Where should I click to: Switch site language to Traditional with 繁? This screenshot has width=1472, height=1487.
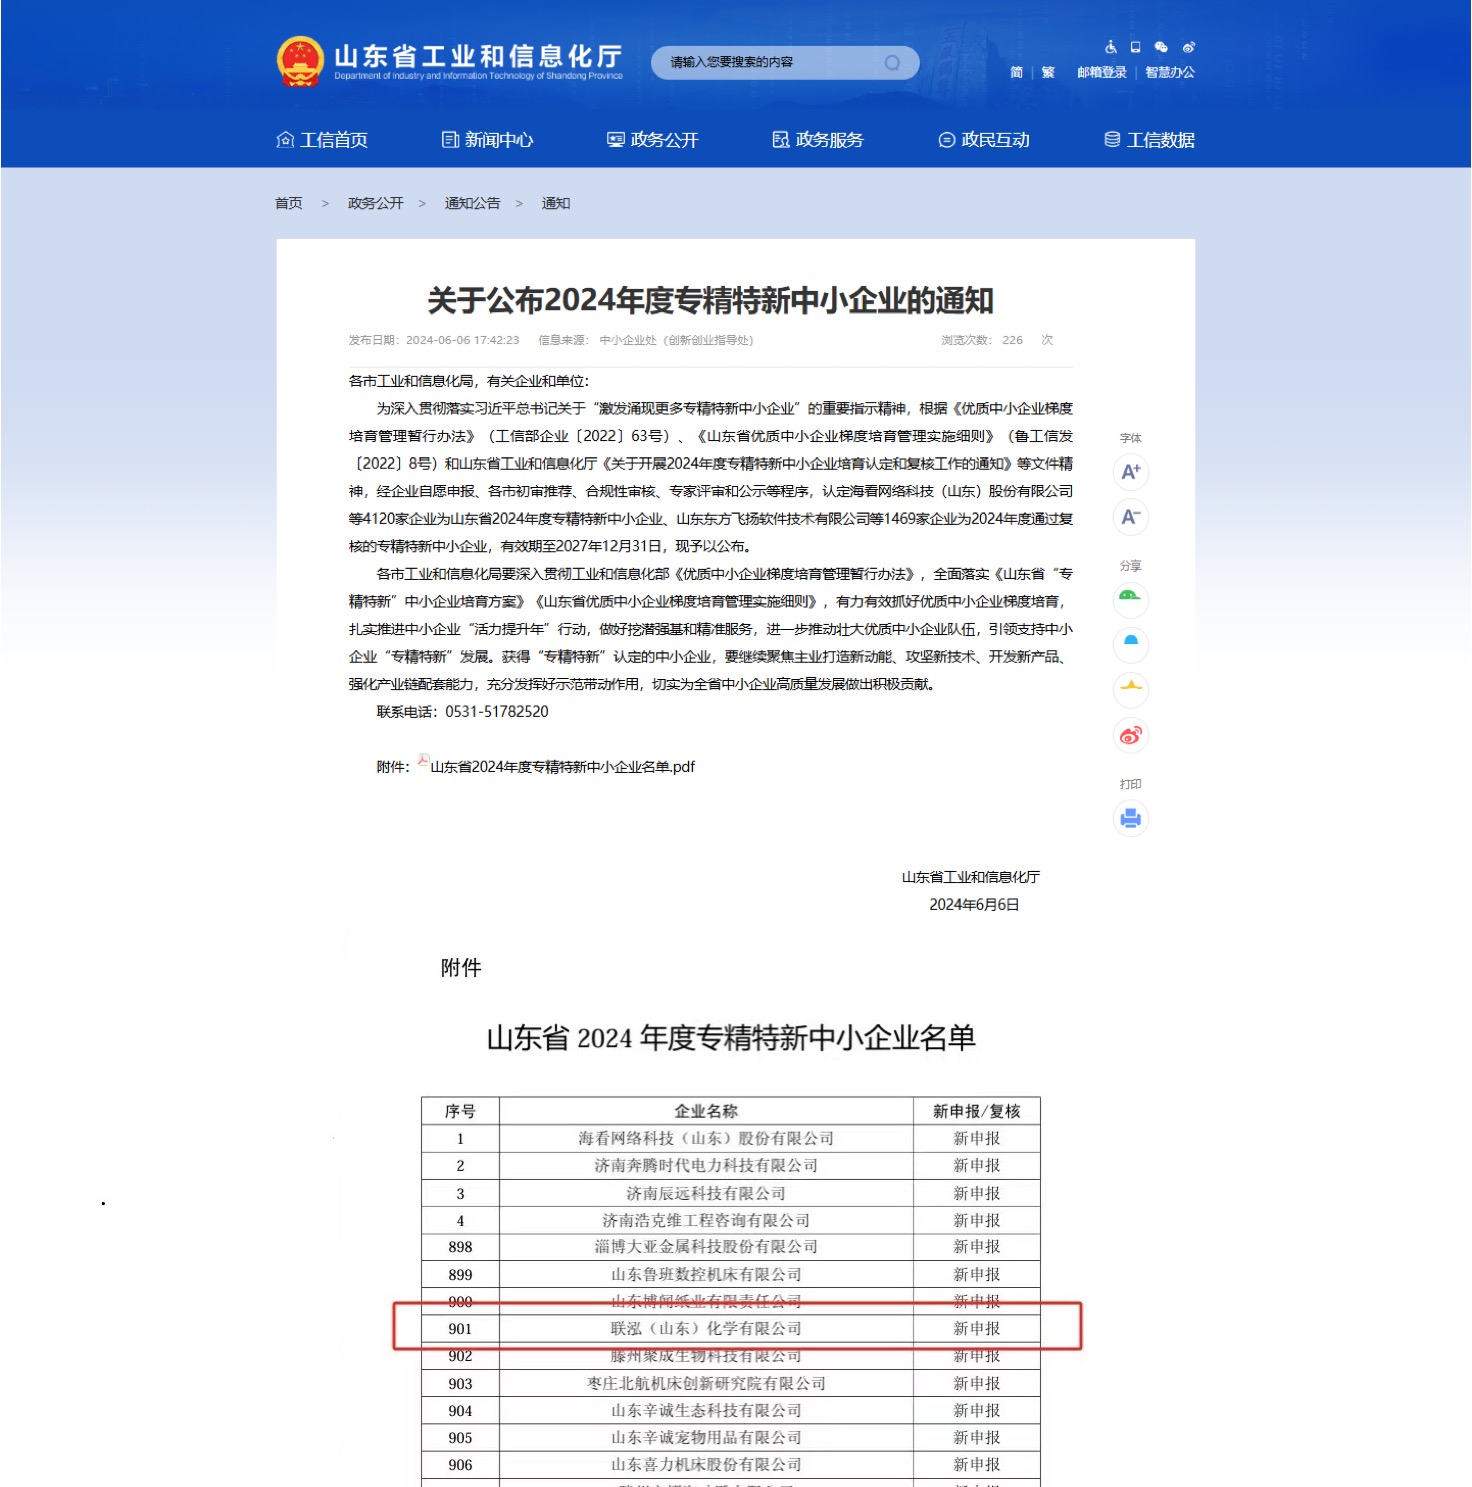[1048, 71]
